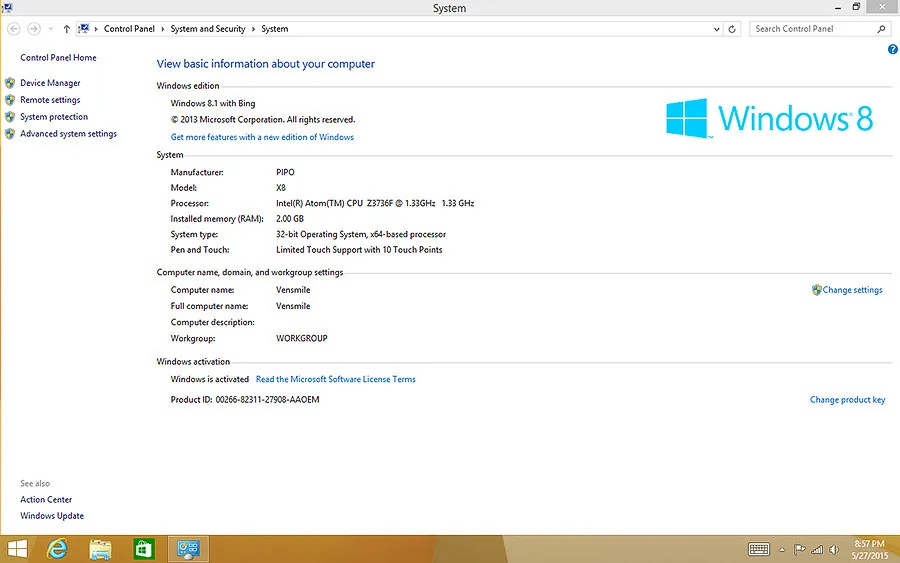The image size is (900, 563).
Task: Click installed memory value 2.00 GB
Action: tap(290, 219)
